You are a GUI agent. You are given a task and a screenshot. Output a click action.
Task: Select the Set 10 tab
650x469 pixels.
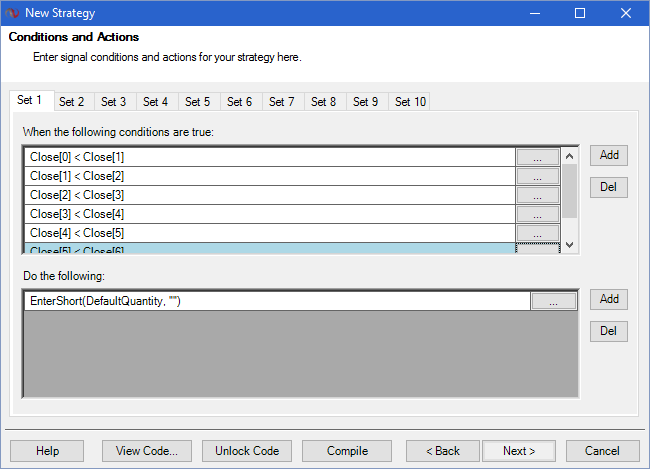point(410,102)
